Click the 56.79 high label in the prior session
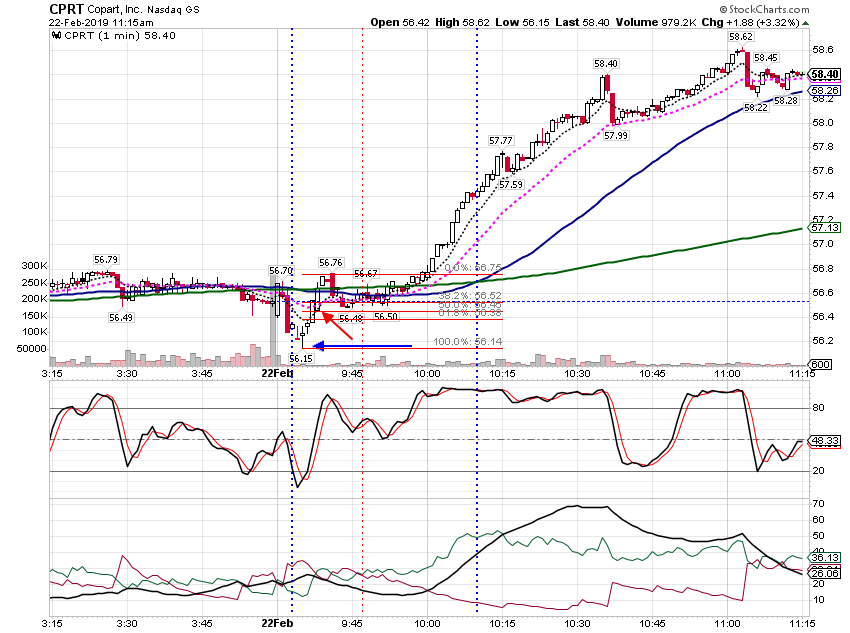Viewport: 850px width, 633px height. [x=106, y=260]
